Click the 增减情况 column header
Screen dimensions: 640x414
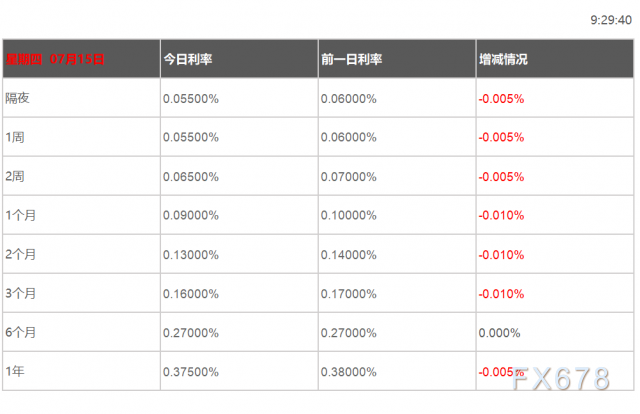pos(503,60)
